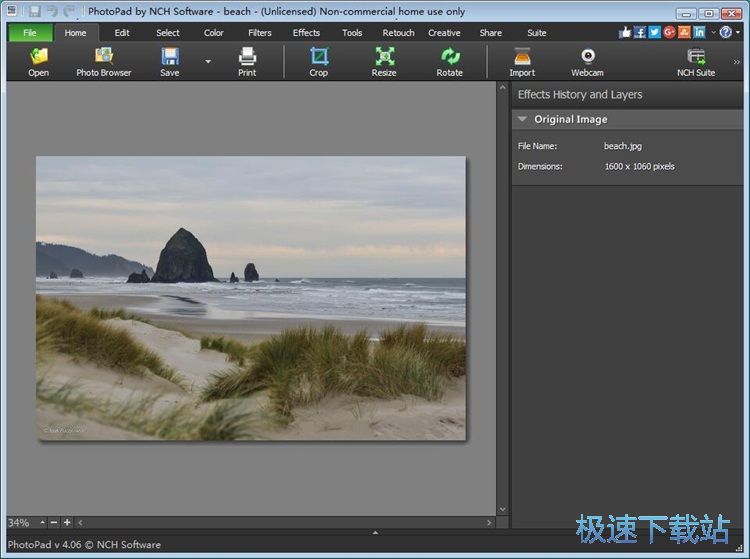Click the beach photo on the canvas
The width and height of the screenshot is (750, 559).
pyautogui.click(x=251, y=298)
